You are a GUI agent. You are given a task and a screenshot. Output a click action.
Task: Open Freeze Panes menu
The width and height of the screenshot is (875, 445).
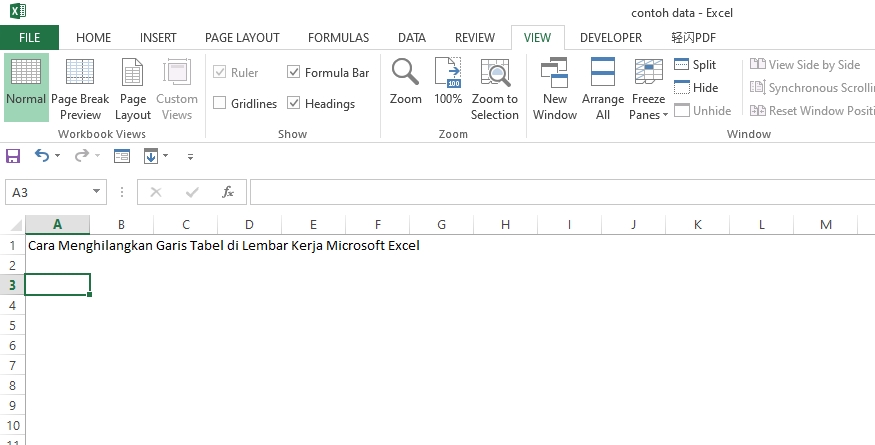[x=648, y=89]
